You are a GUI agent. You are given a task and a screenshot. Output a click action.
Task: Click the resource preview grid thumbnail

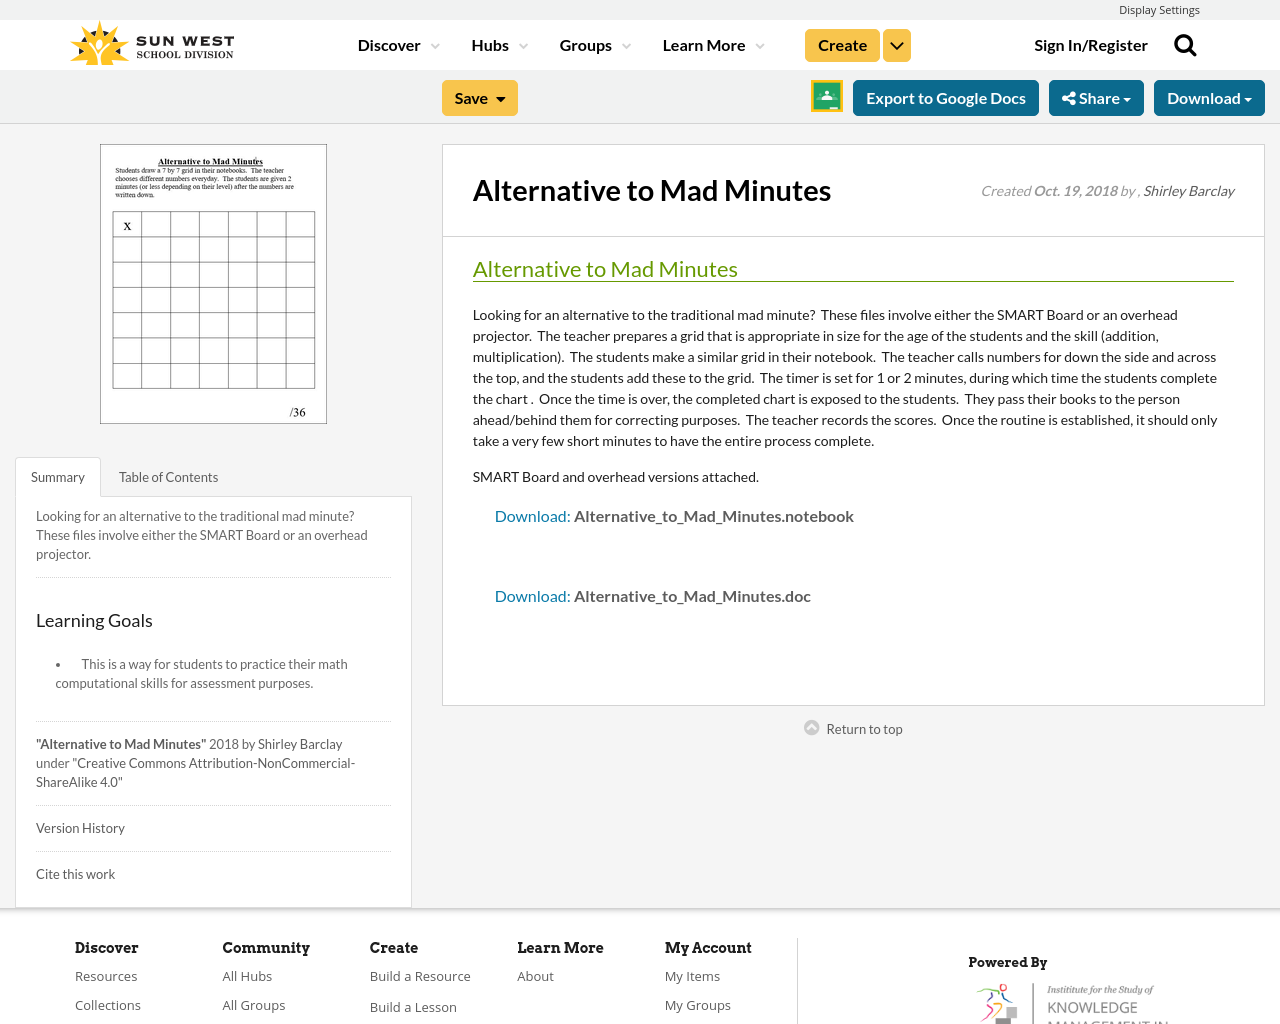(213, 283)
